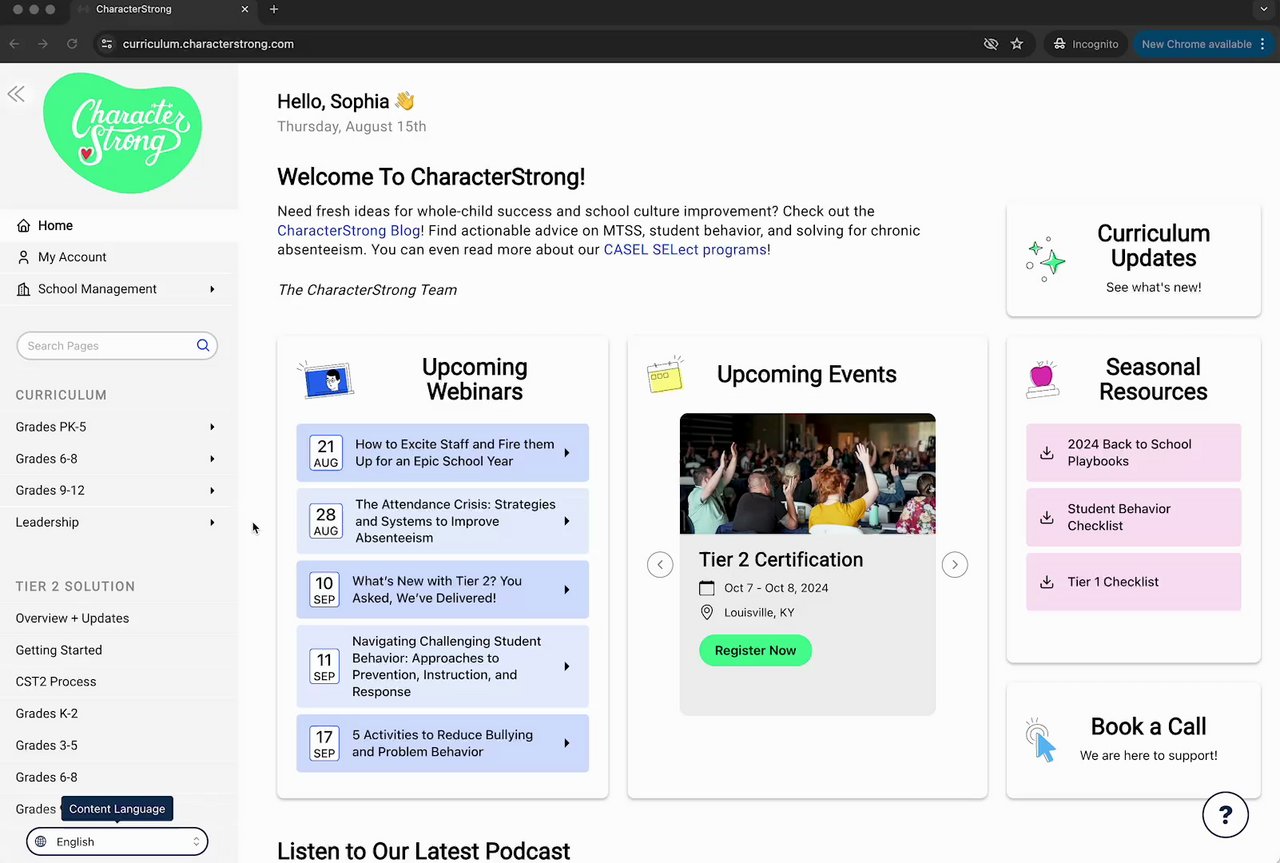Open the Curriculum Updates card
This screenshot has height=863, width=1280.
click(x=1134, y=260)
